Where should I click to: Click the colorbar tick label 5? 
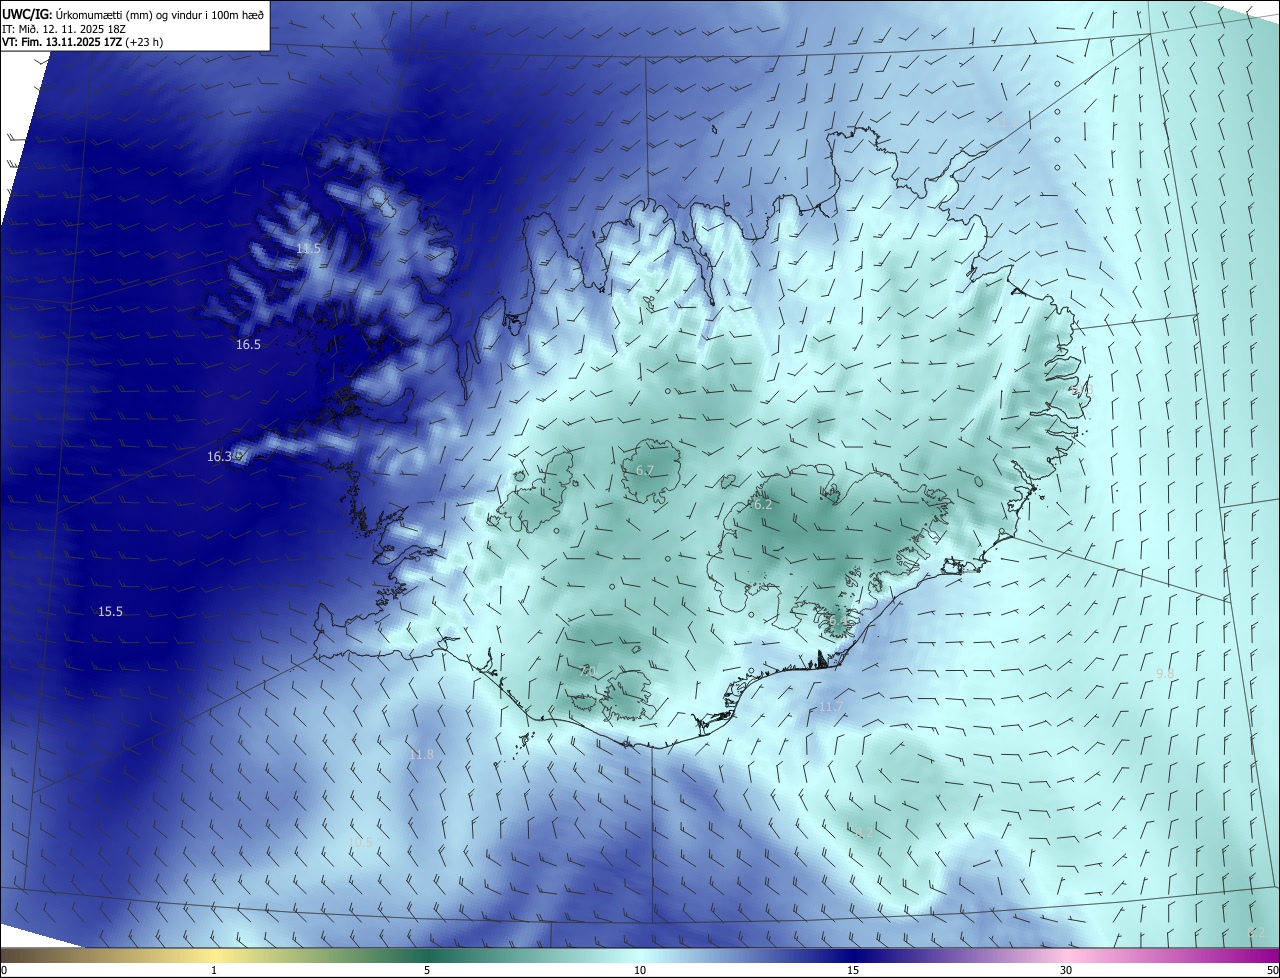(427, 970)
